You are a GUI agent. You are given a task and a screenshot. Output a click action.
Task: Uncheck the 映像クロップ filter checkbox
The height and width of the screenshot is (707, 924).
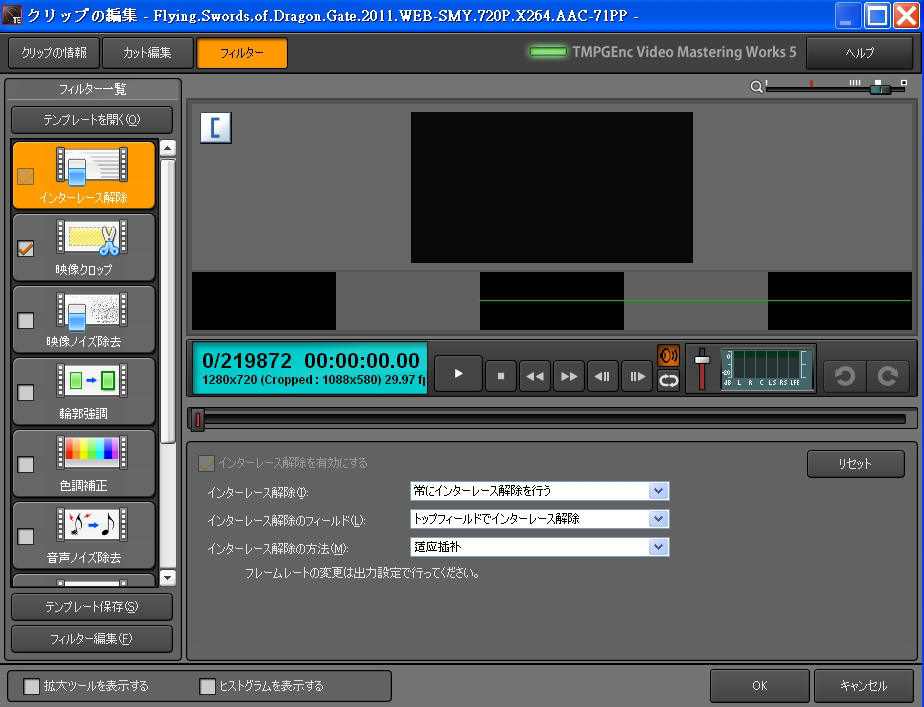(x=26, y=248)
